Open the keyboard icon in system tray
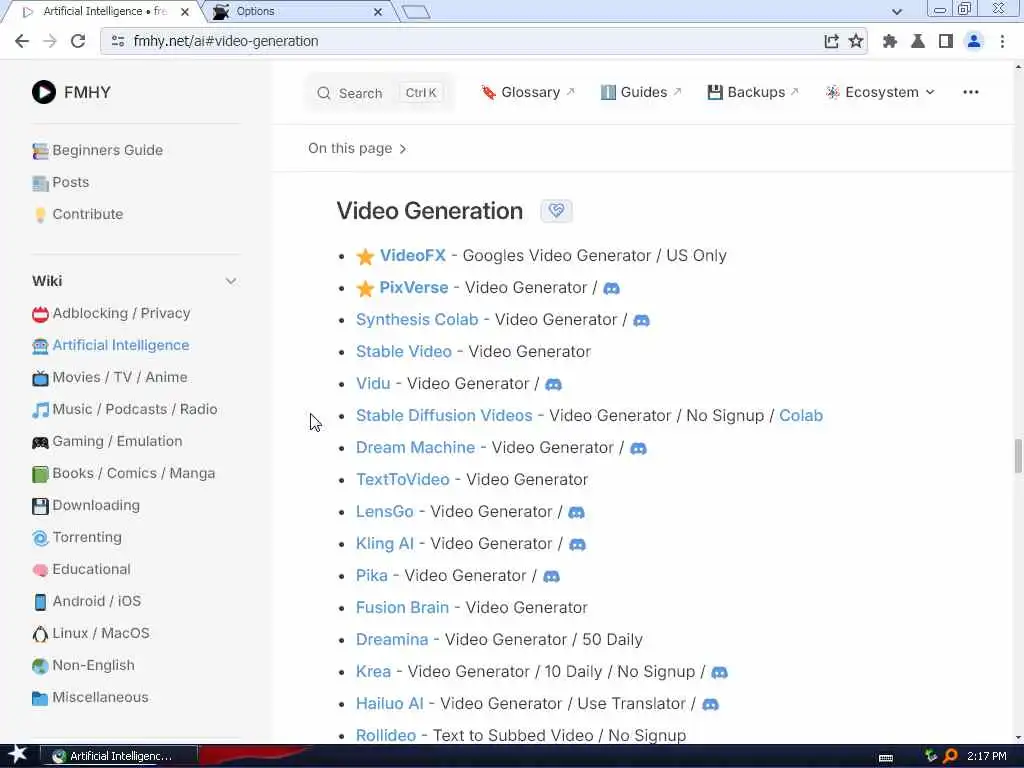 [x=886, y=758]
